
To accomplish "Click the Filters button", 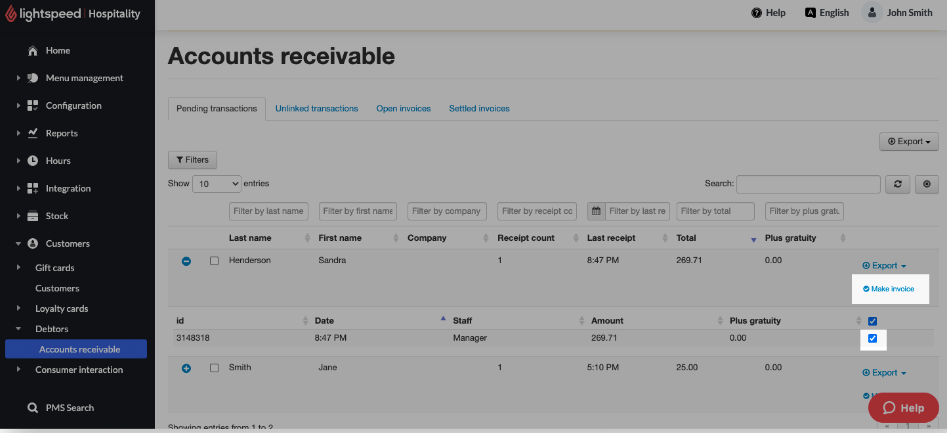I will [192, 160].
